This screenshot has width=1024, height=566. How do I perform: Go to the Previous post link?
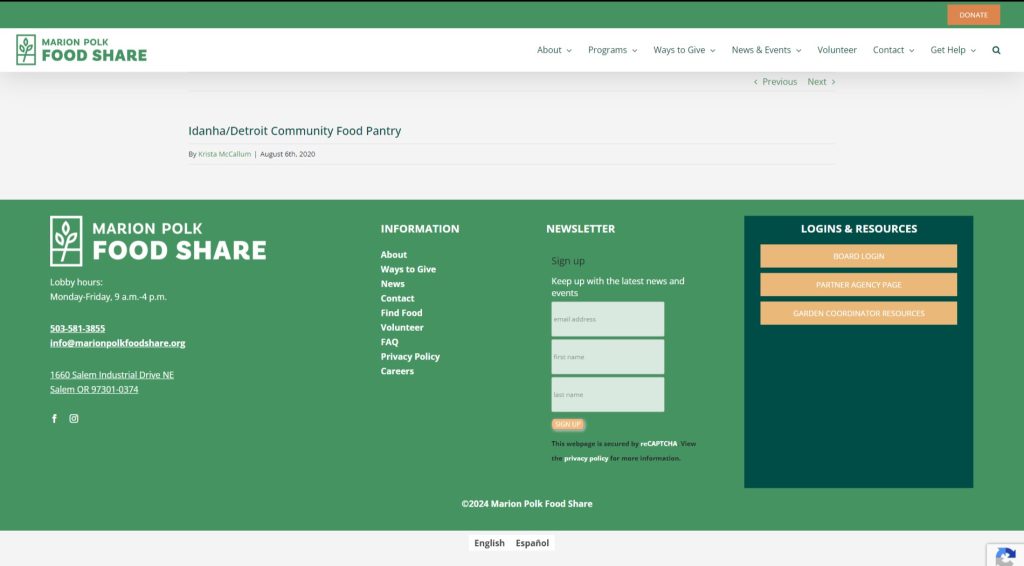click(x=776, y=82)
